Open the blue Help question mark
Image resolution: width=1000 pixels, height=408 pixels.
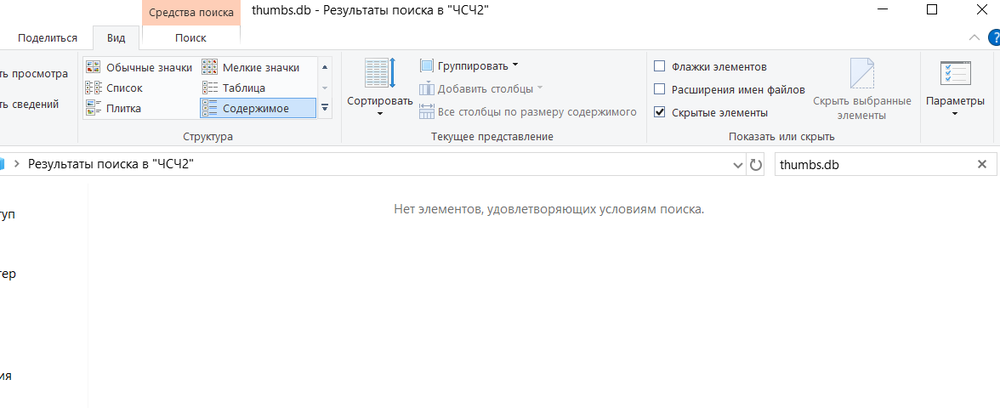pos(994,37)
